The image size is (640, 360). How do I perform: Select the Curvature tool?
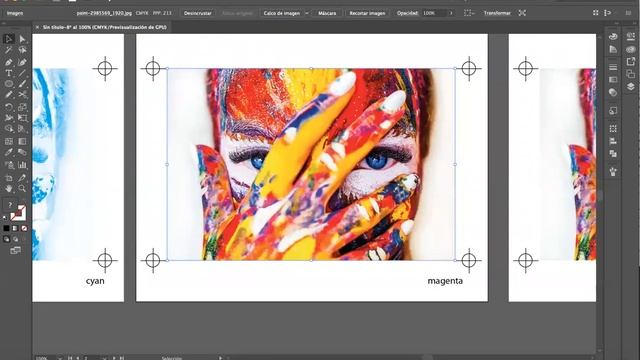(x=22, y=62)
